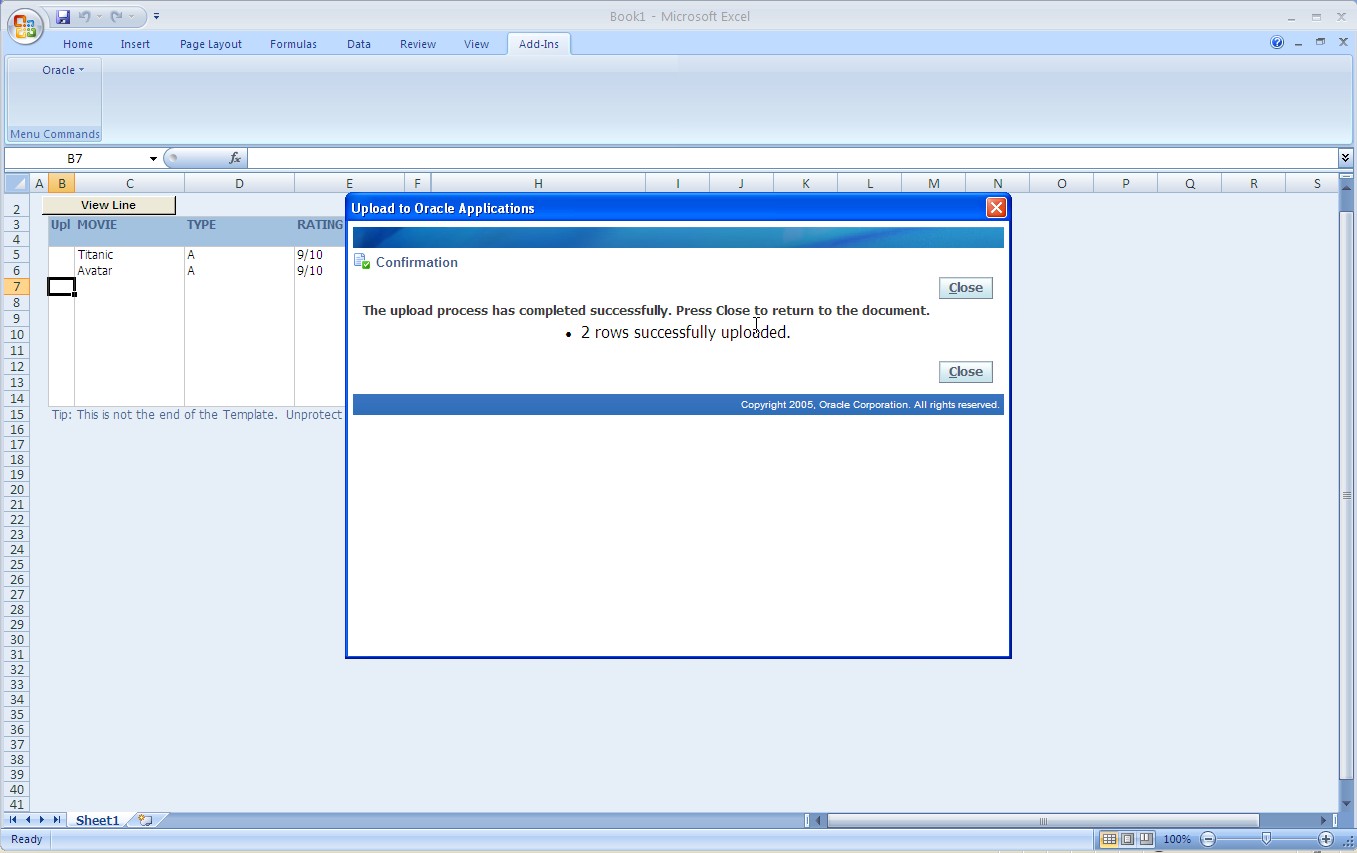Open the Office button menu

click(x=25, y=25)
